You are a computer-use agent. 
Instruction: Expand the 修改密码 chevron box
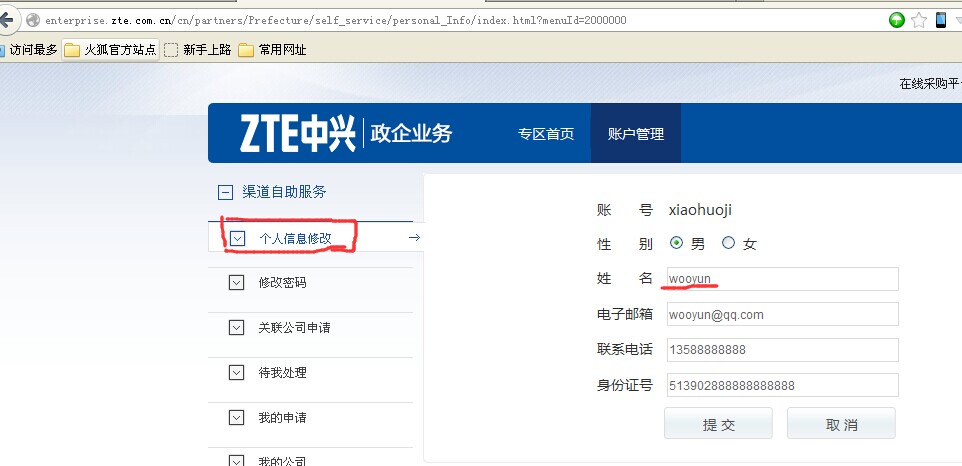click(236, 283)
